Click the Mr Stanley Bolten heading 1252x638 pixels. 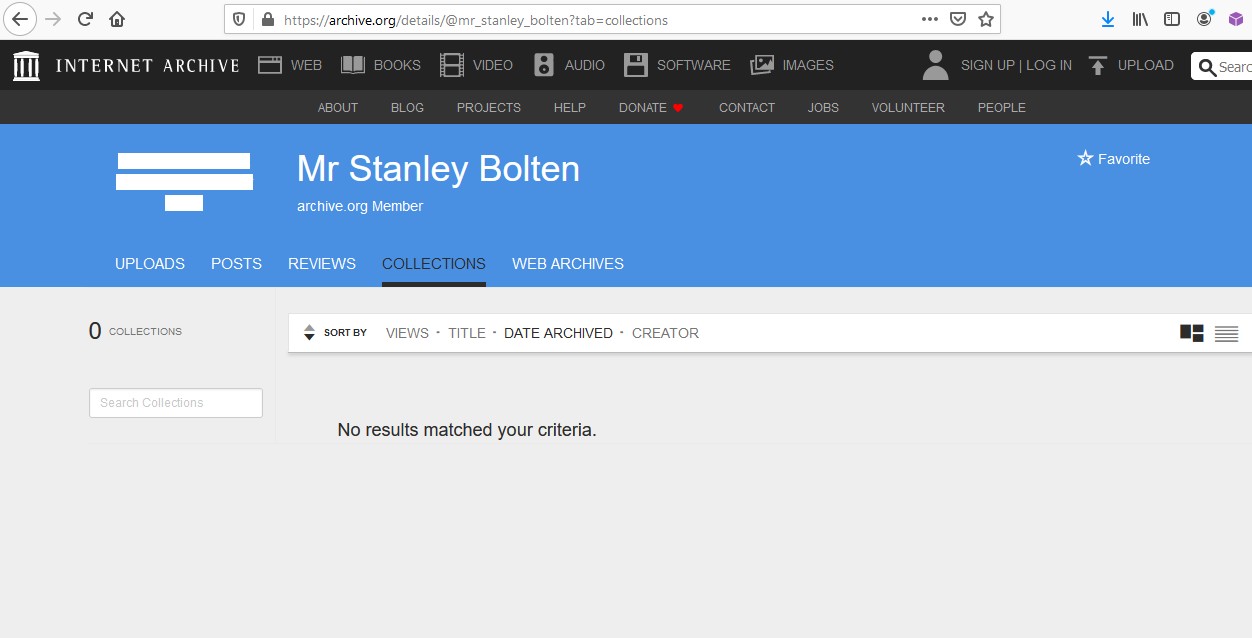click(438, 169)
